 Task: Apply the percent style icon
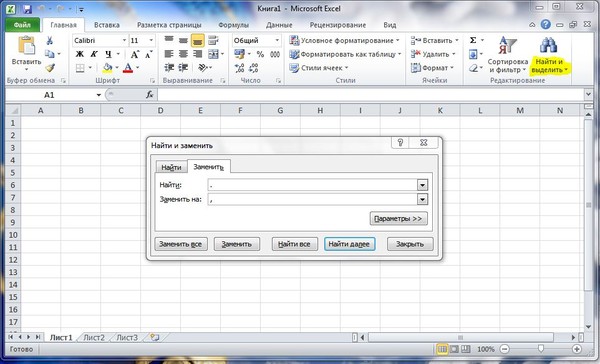click(x=260, y=54)
